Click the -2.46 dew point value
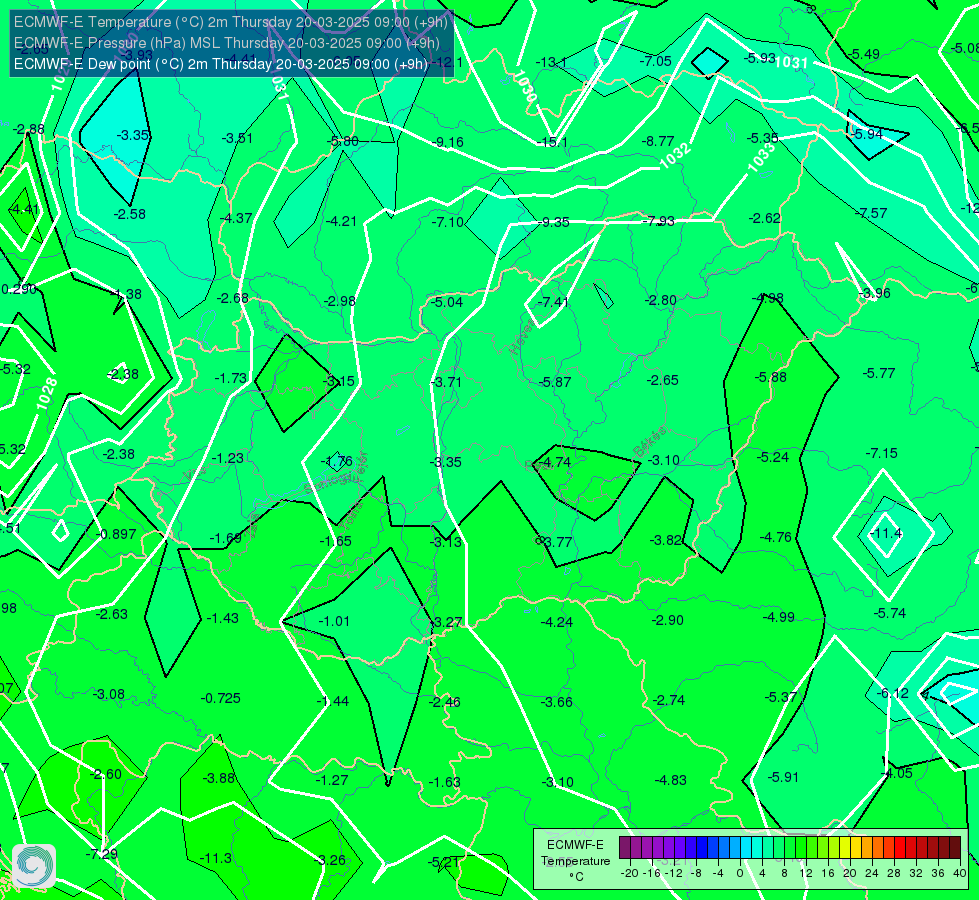Screen dimensions: 979x900 (445, 702)
